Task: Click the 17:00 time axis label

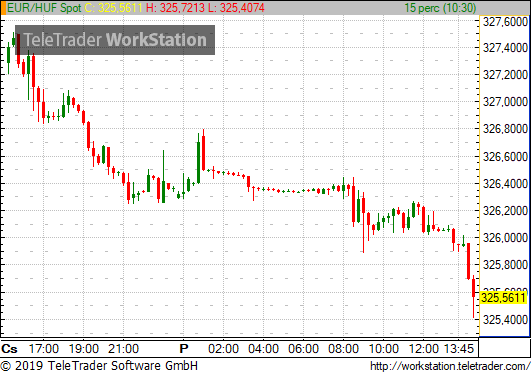Action: [43, 349]
